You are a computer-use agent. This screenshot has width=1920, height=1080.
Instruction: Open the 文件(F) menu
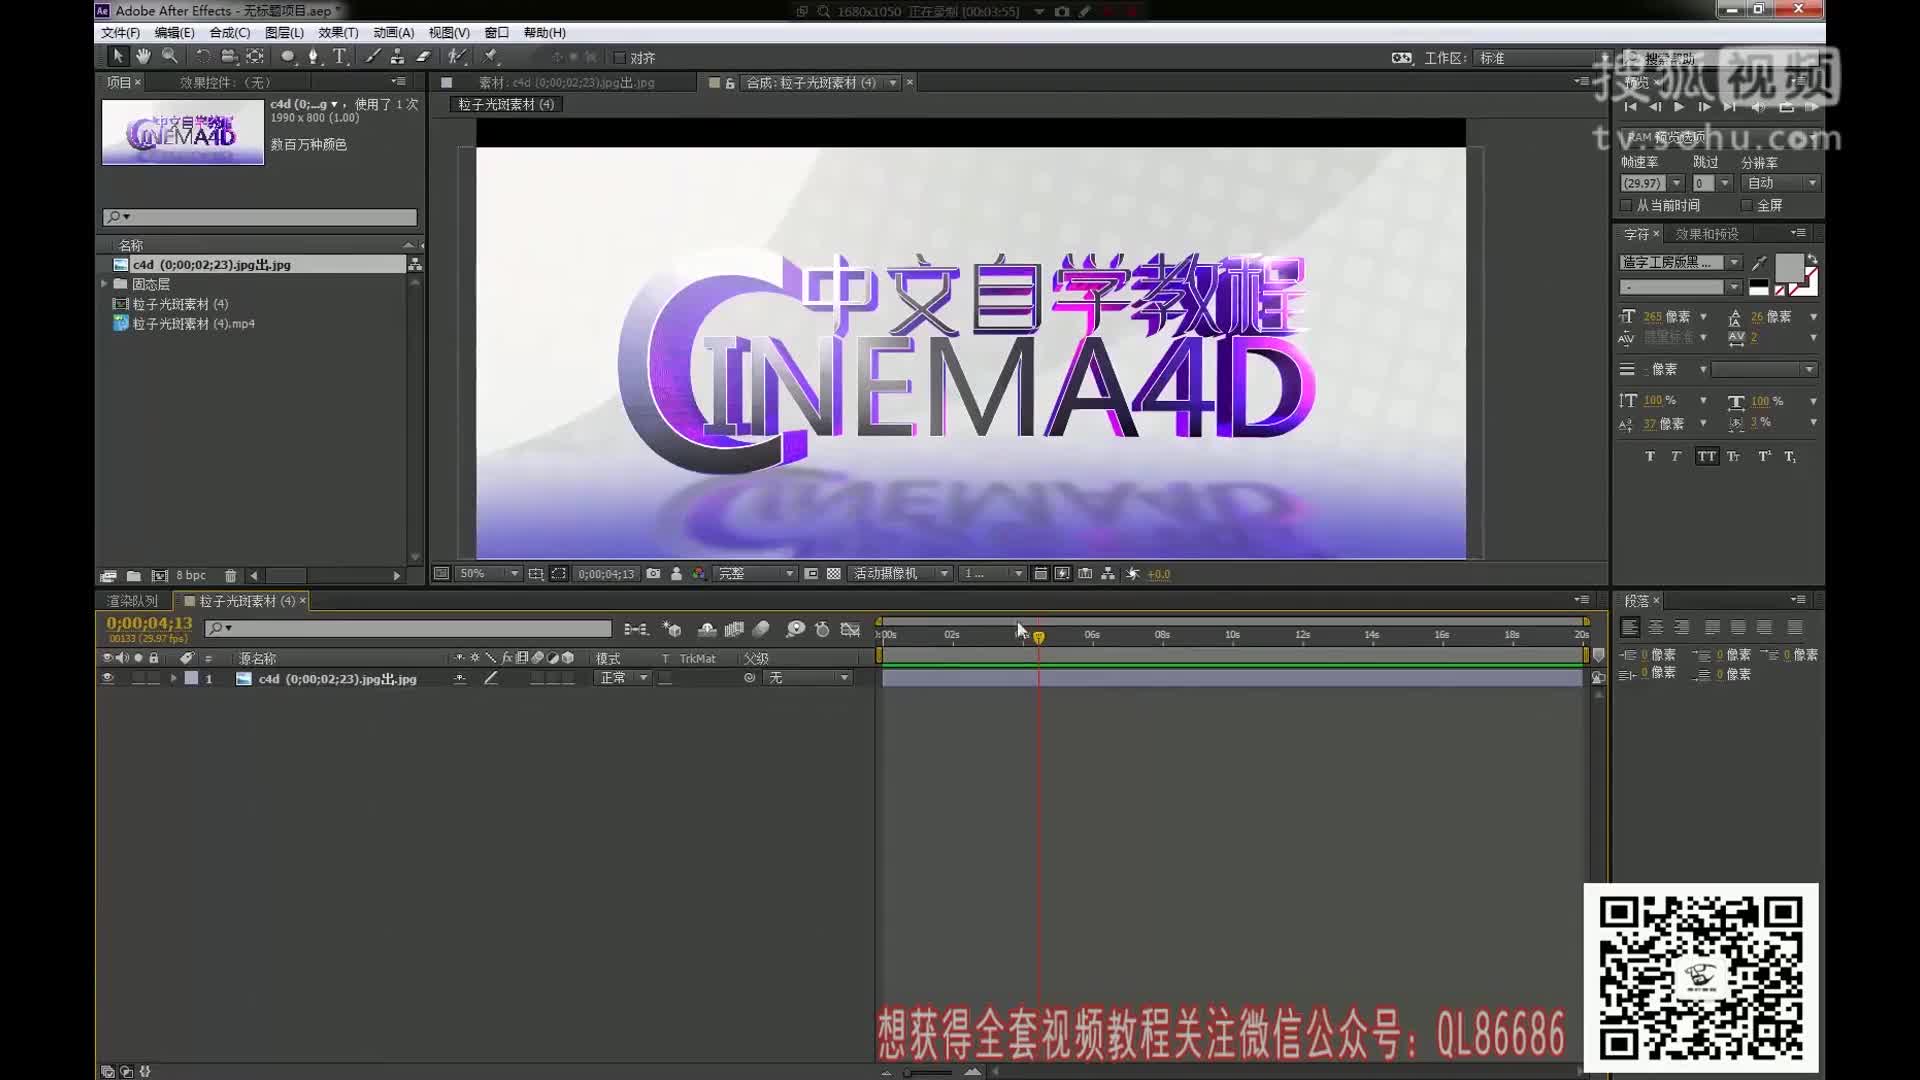[120, 32]
